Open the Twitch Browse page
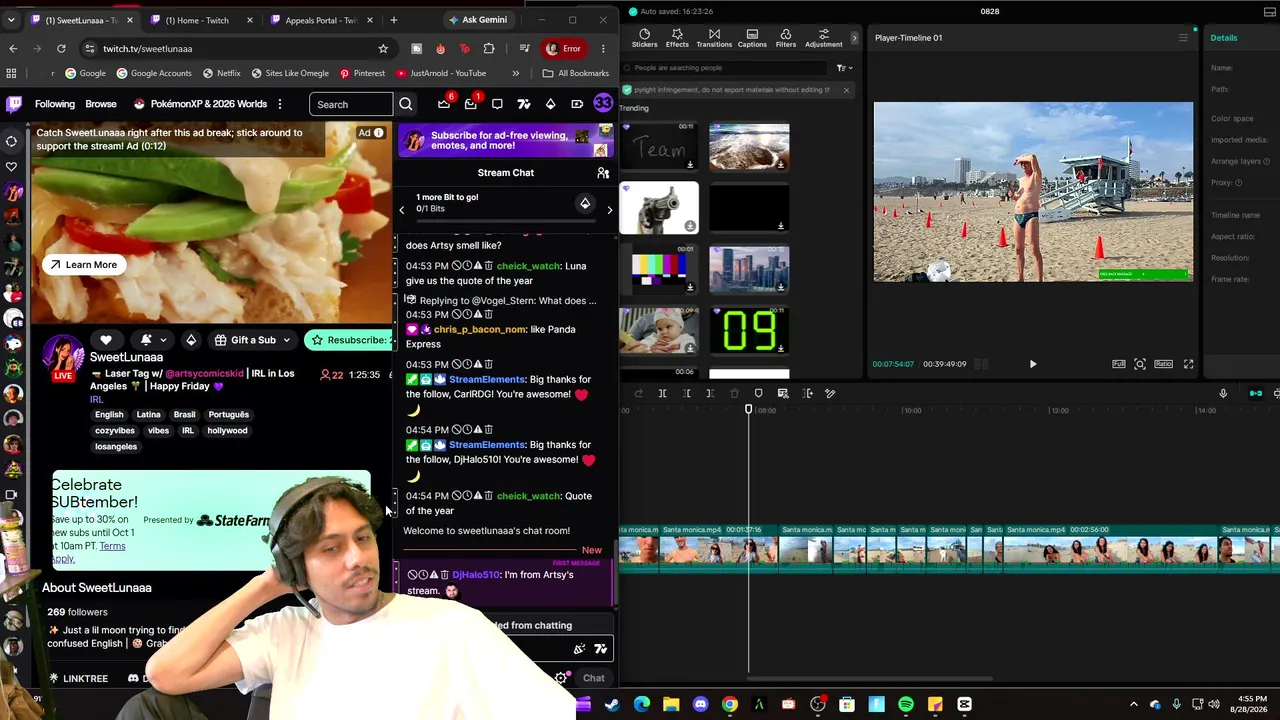The image size is (1280, 720). tap(101, 104)
